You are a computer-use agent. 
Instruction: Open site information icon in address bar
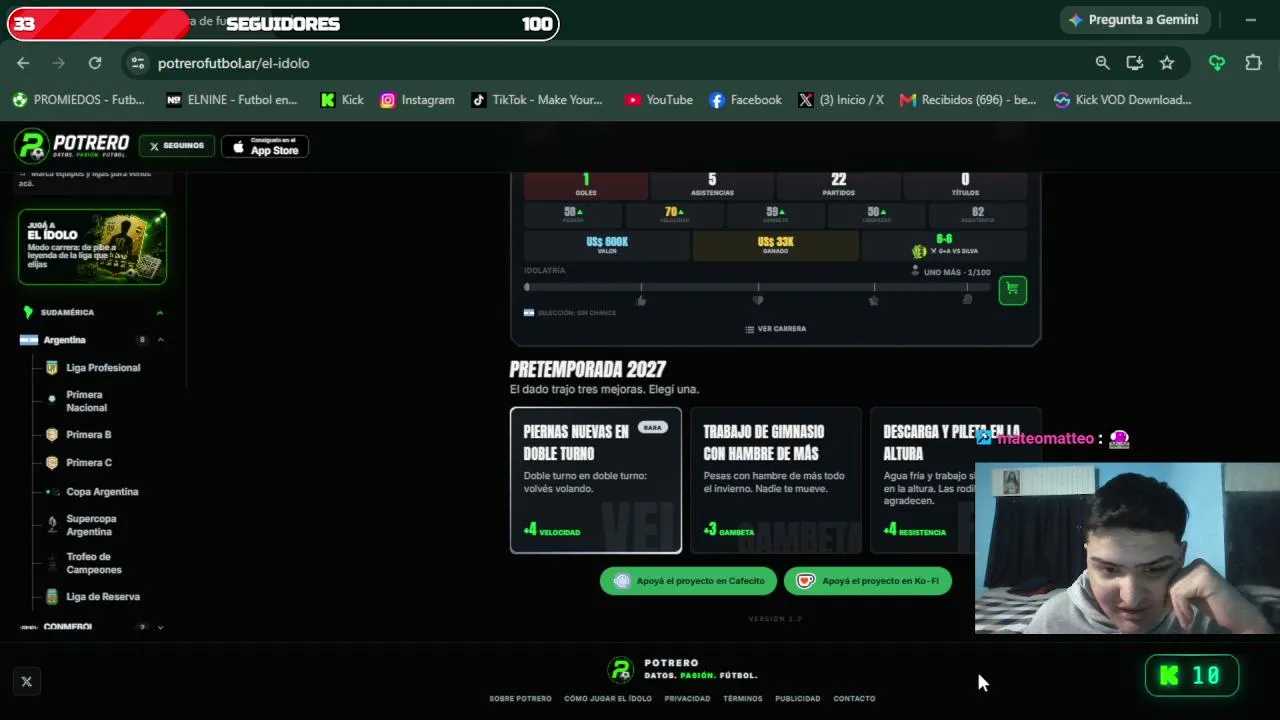[x=138, y=63]
